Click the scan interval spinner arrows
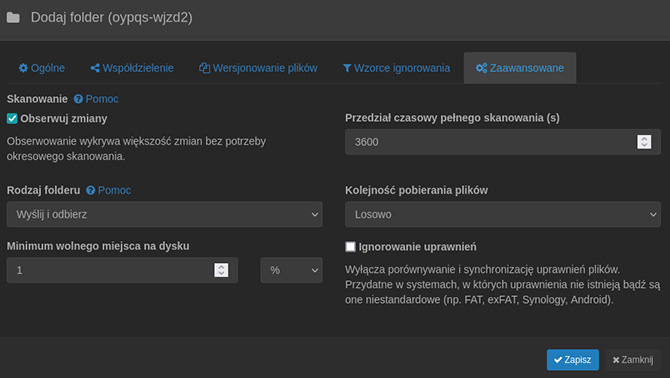The width and height of the screenshot is (670, 378). pos(644,142)
